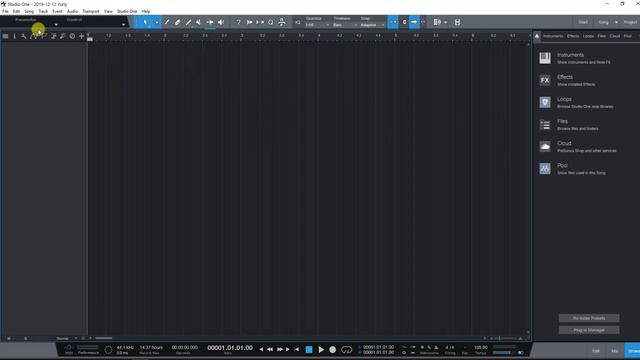Image resolution: width=640 pixels, height=360 pixels.
Task: Open the Event menu
Action: [57, 11]
